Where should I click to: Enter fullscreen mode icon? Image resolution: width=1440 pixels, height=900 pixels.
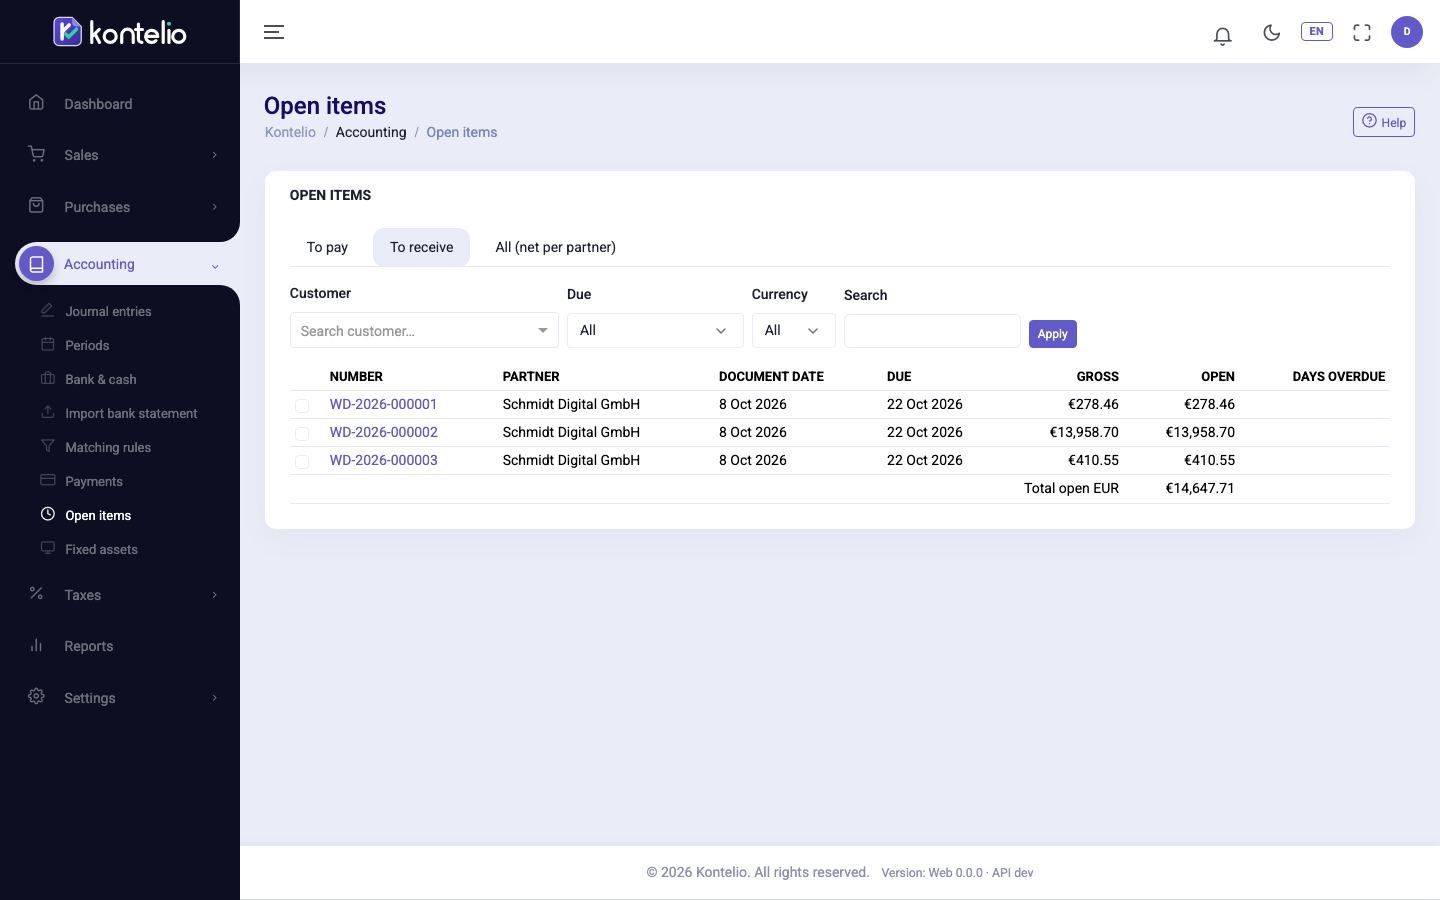(1362, 33)
